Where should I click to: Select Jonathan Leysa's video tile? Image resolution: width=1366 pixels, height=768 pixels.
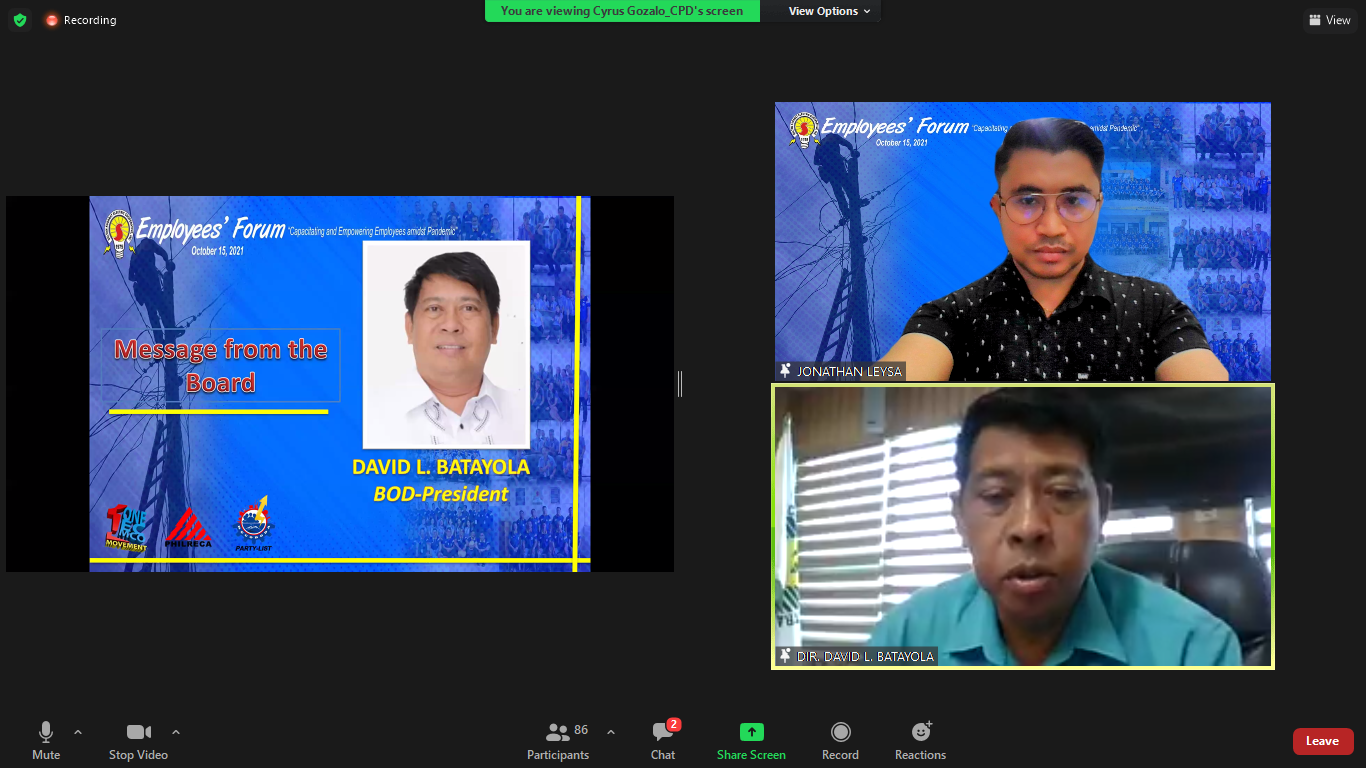click(1023, 241)
